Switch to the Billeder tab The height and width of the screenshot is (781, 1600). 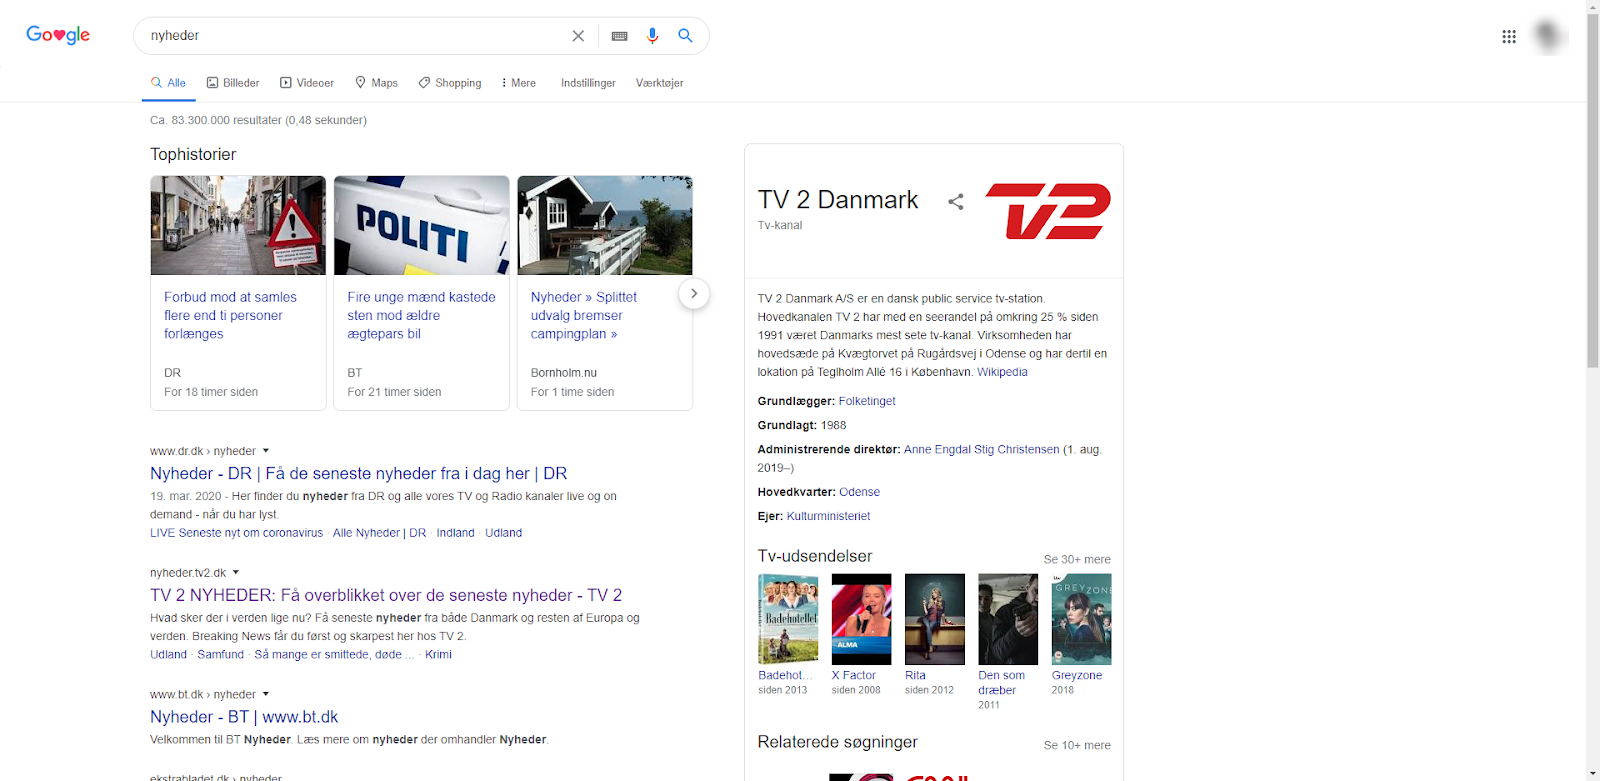tap(233, 83)
